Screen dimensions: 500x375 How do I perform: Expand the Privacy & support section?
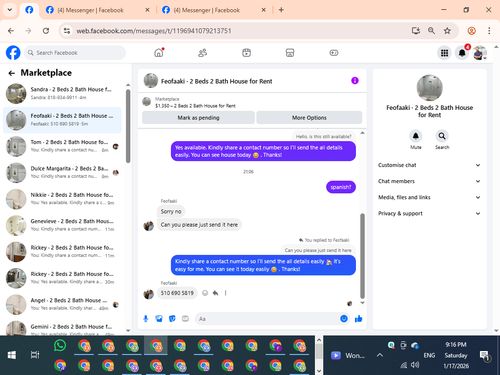click(429, 213)
